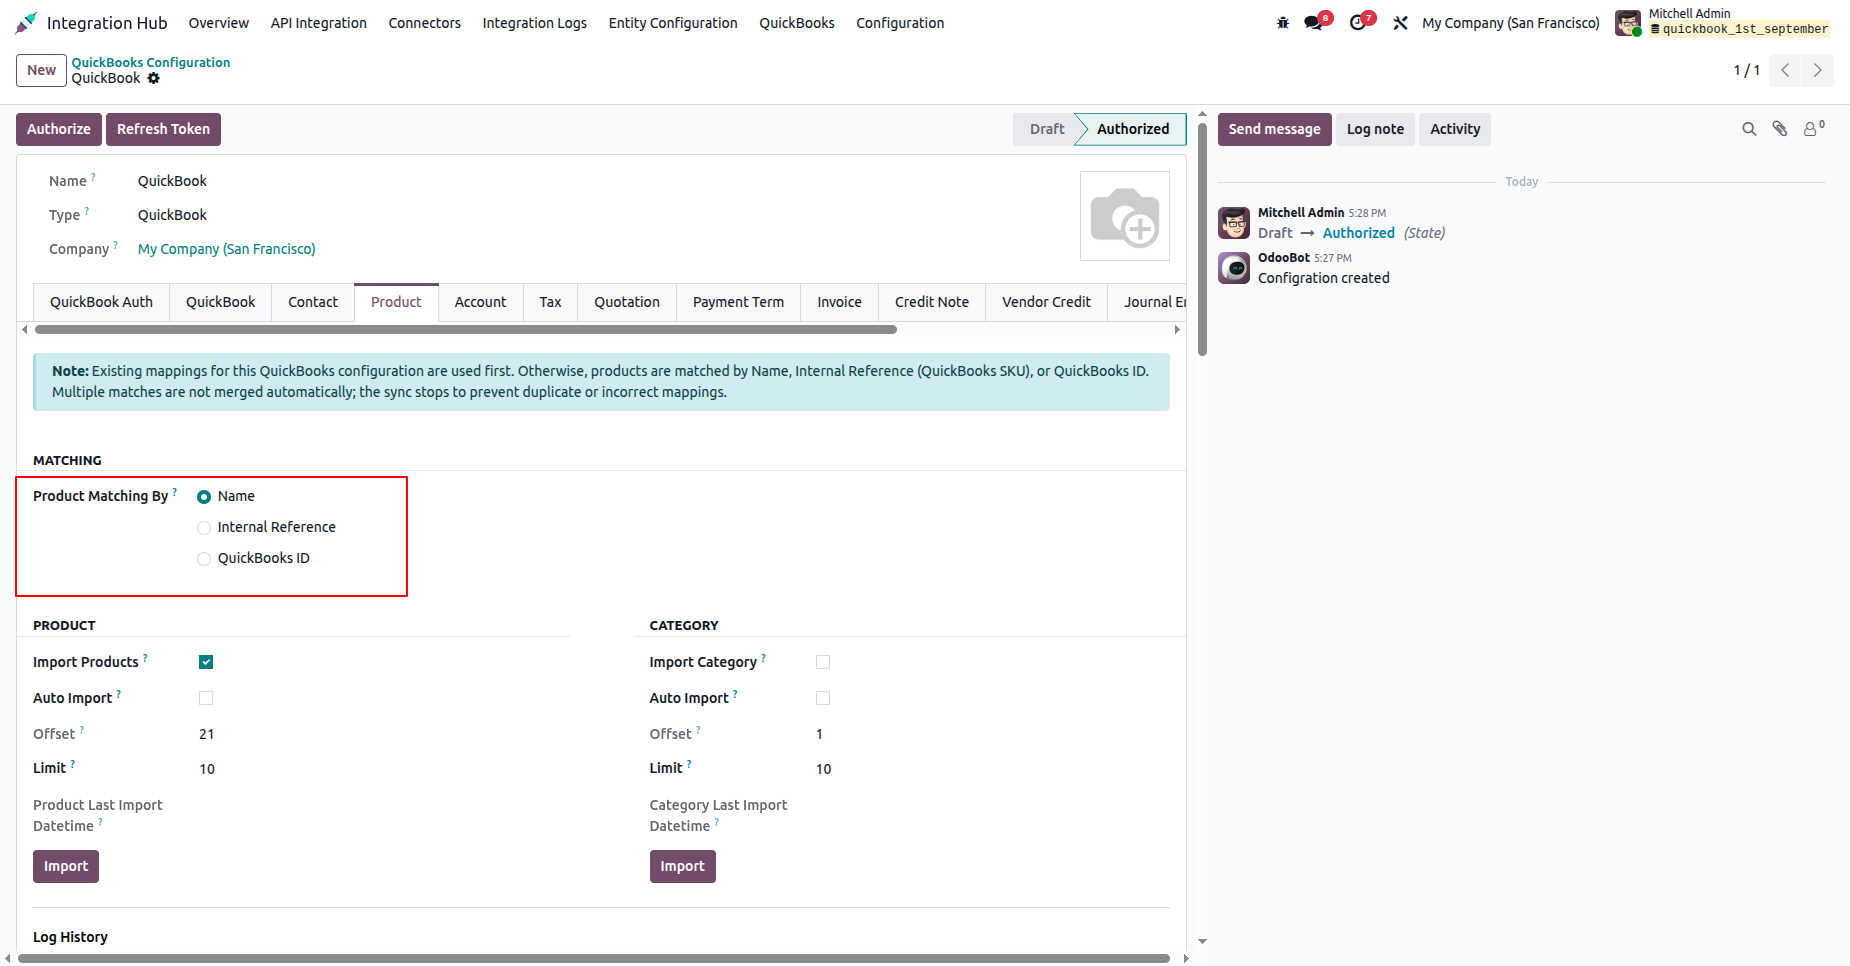Switch to the Payment Term tab
This screenshot has height=966, width=1850.
click(738, 302)
